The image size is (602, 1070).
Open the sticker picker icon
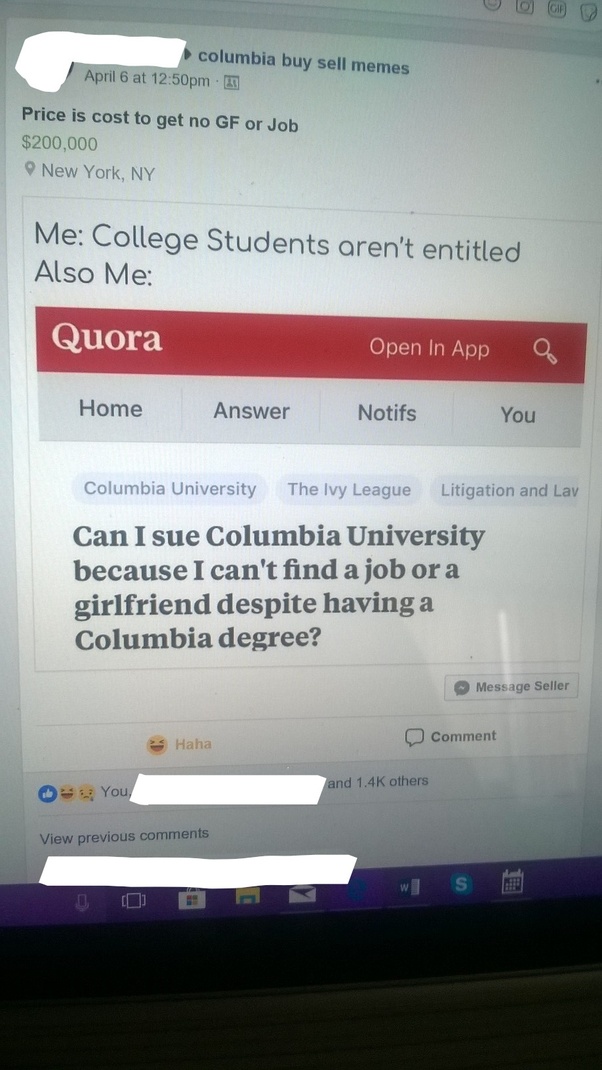coord(588,11)
